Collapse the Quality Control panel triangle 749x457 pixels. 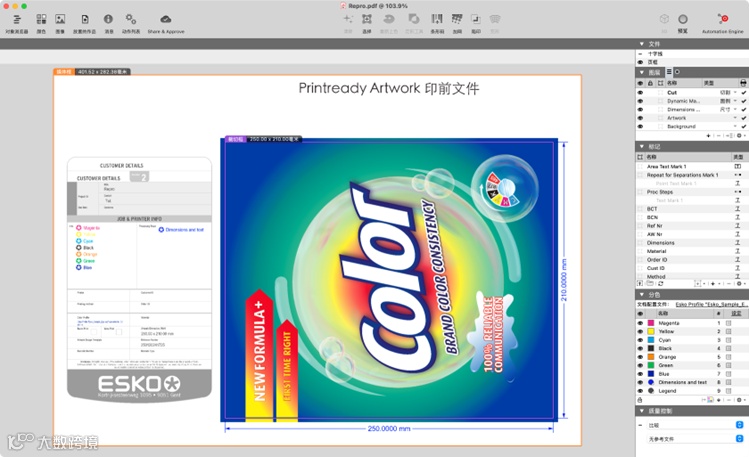click(642, 411)
